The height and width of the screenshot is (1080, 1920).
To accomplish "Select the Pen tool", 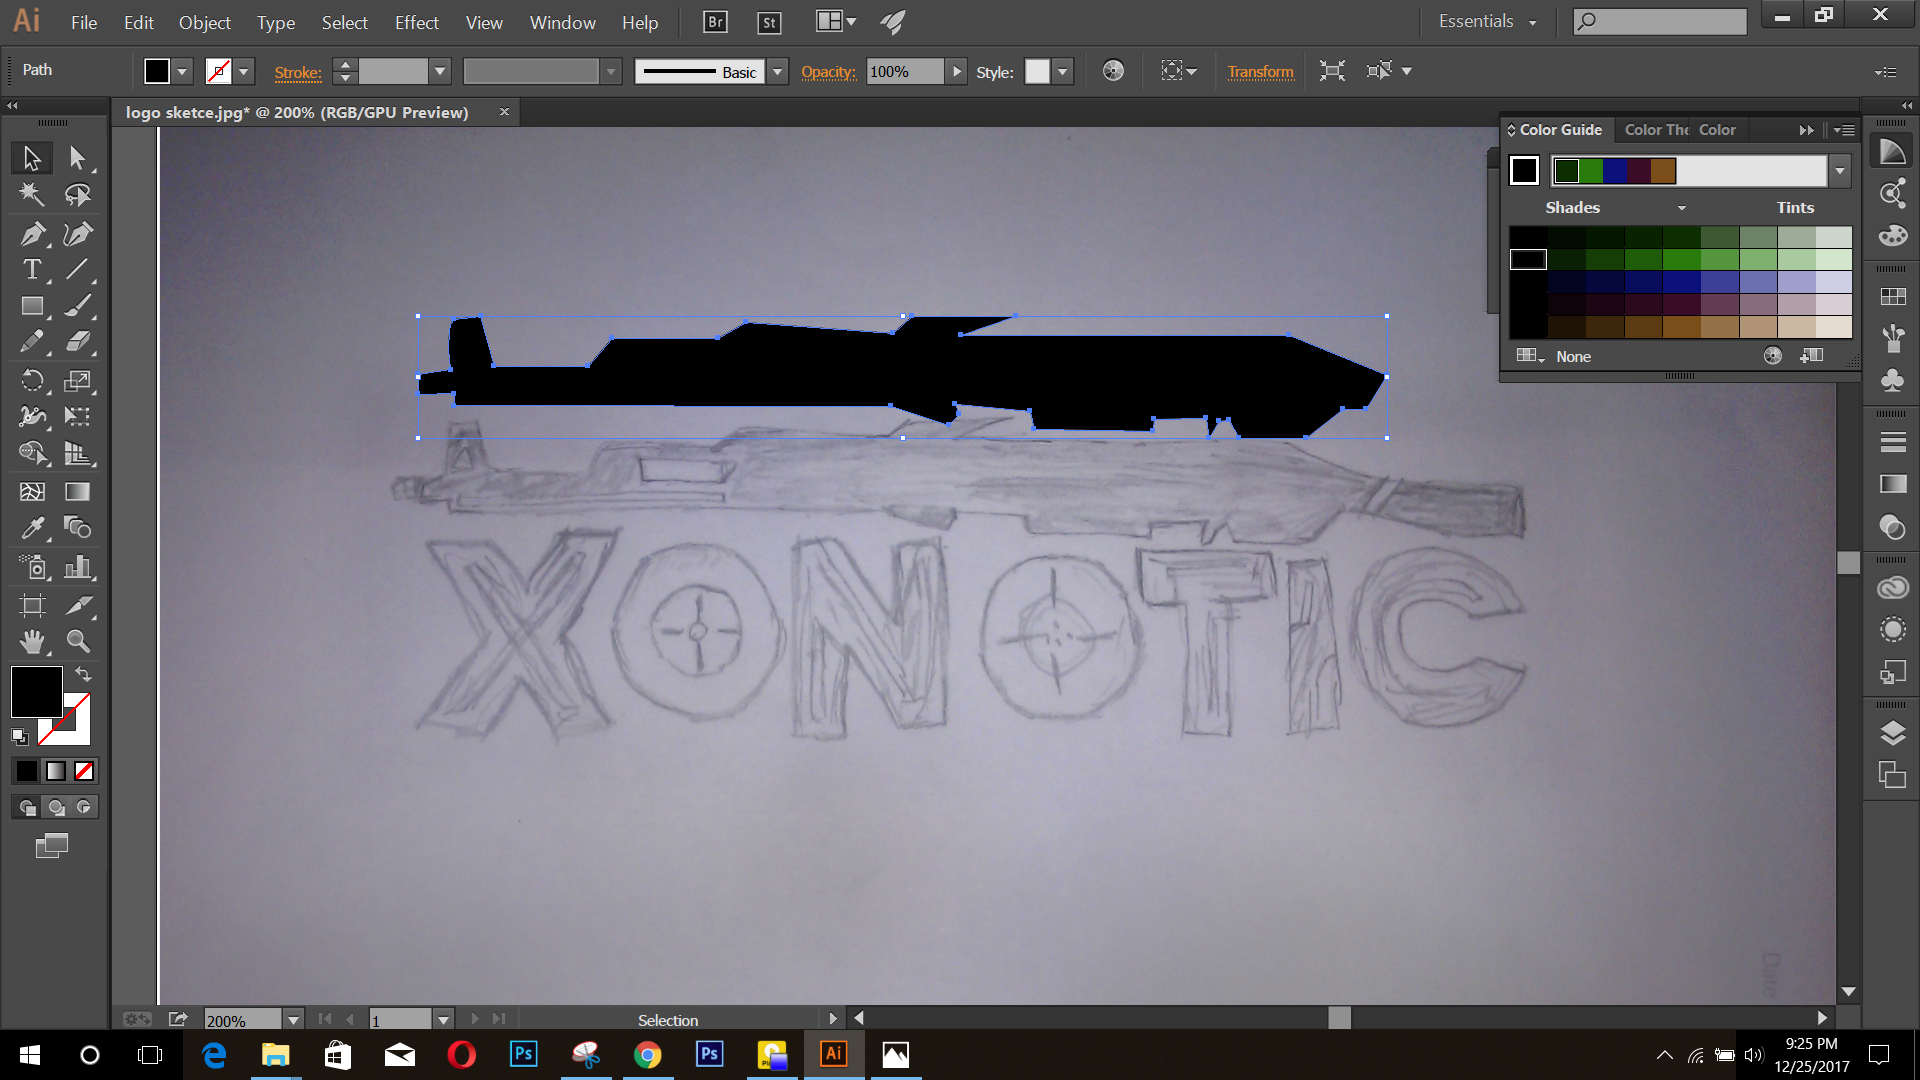I will click(32, 233).
